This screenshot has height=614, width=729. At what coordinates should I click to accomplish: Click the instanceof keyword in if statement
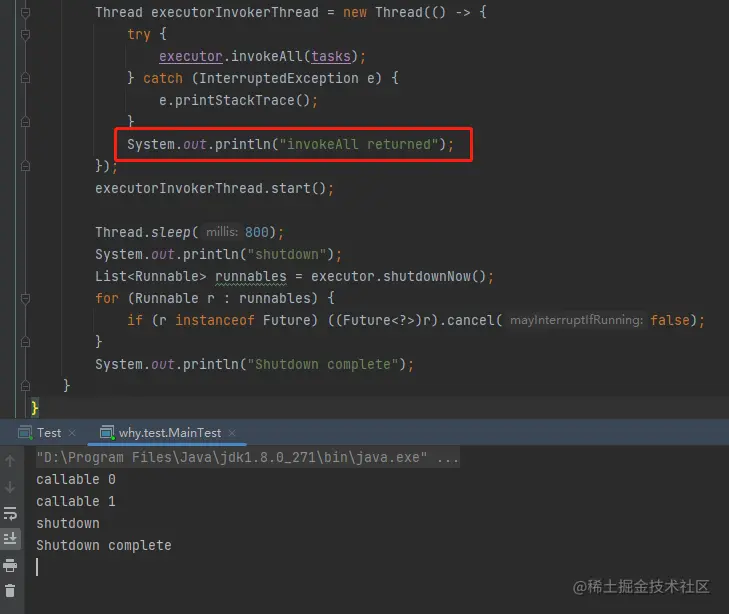point(215,320)
